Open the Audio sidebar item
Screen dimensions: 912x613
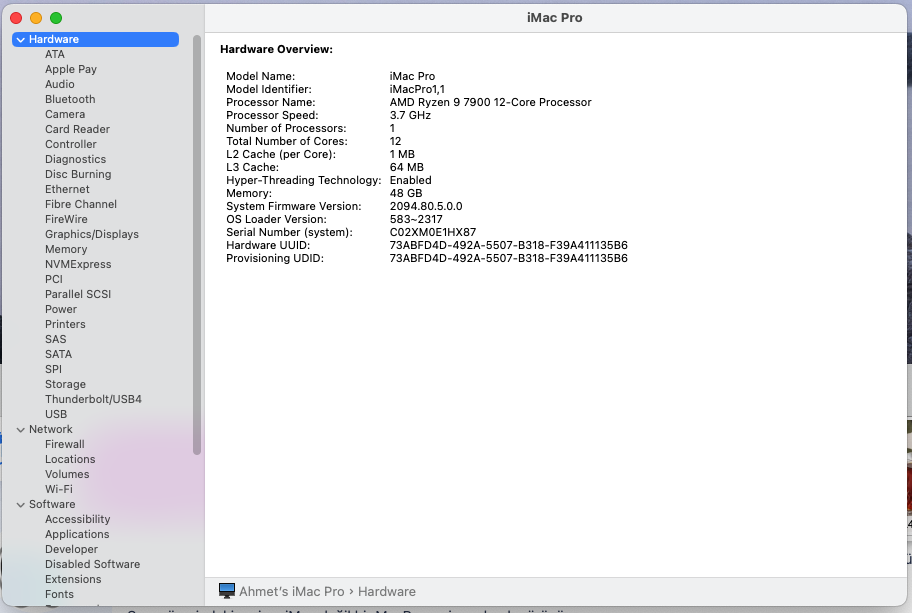60,84
